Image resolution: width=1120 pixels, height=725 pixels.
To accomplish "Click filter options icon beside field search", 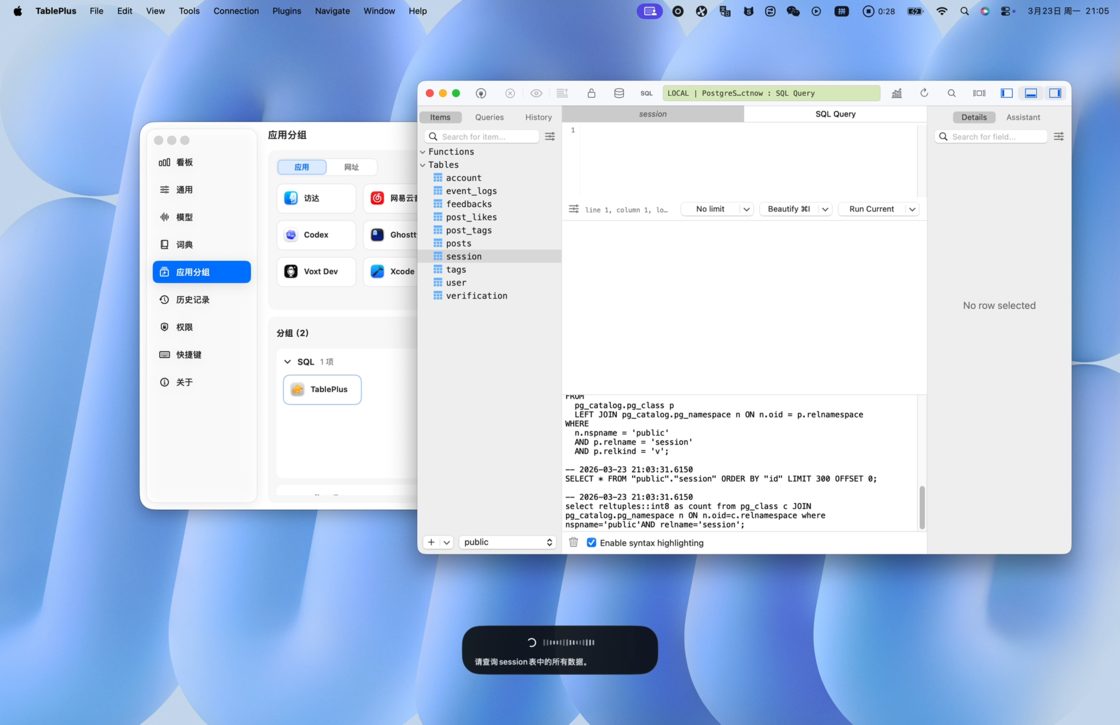I will pyautogui.click(x=1059, y=136).
